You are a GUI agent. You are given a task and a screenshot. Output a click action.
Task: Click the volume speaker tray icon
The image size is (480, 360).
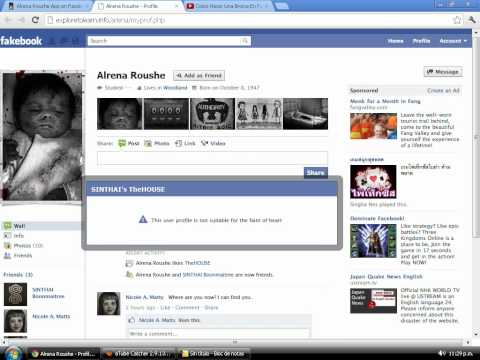pyautogui.click(x=442, y=353)
